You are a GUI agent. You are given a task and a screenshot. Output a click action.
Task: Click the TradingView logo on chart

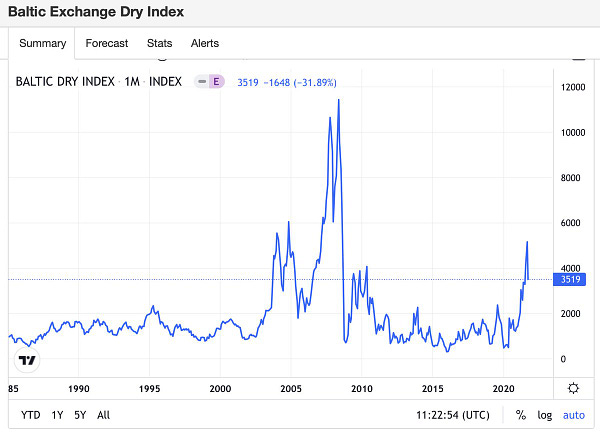pos(27,360)
